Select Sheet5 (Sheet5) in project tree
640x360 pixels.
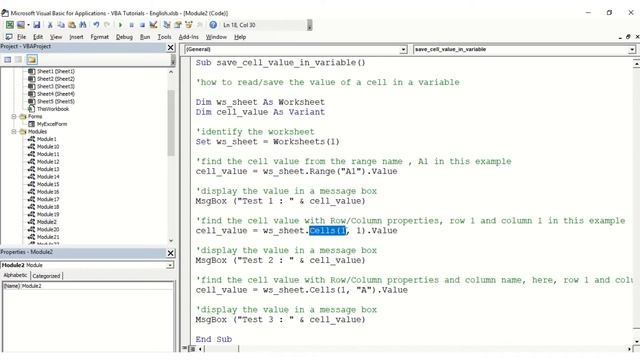pos(56,102)
